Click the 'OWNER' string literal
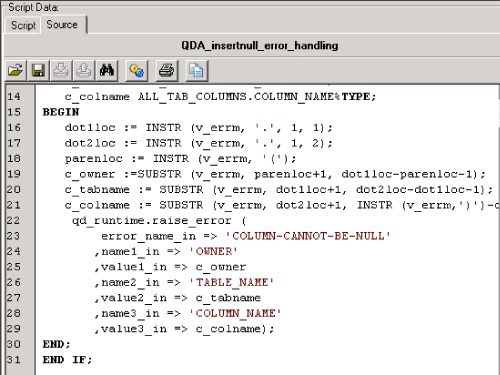500x375 pixels. click(213, 251)
